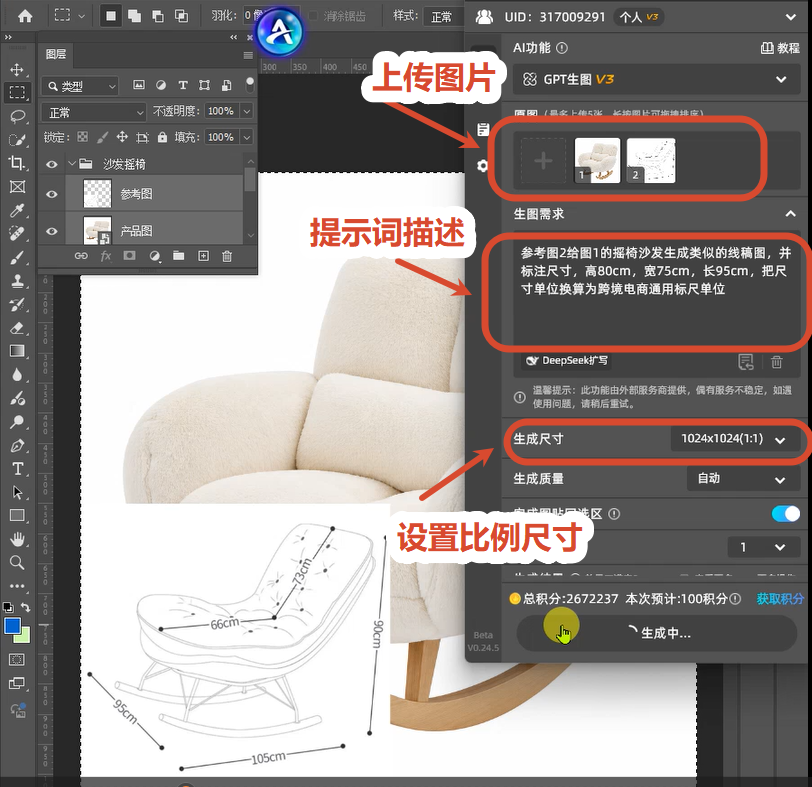Select New Selection mode button
Screen dimensions: 812x787
click(111, 16)
